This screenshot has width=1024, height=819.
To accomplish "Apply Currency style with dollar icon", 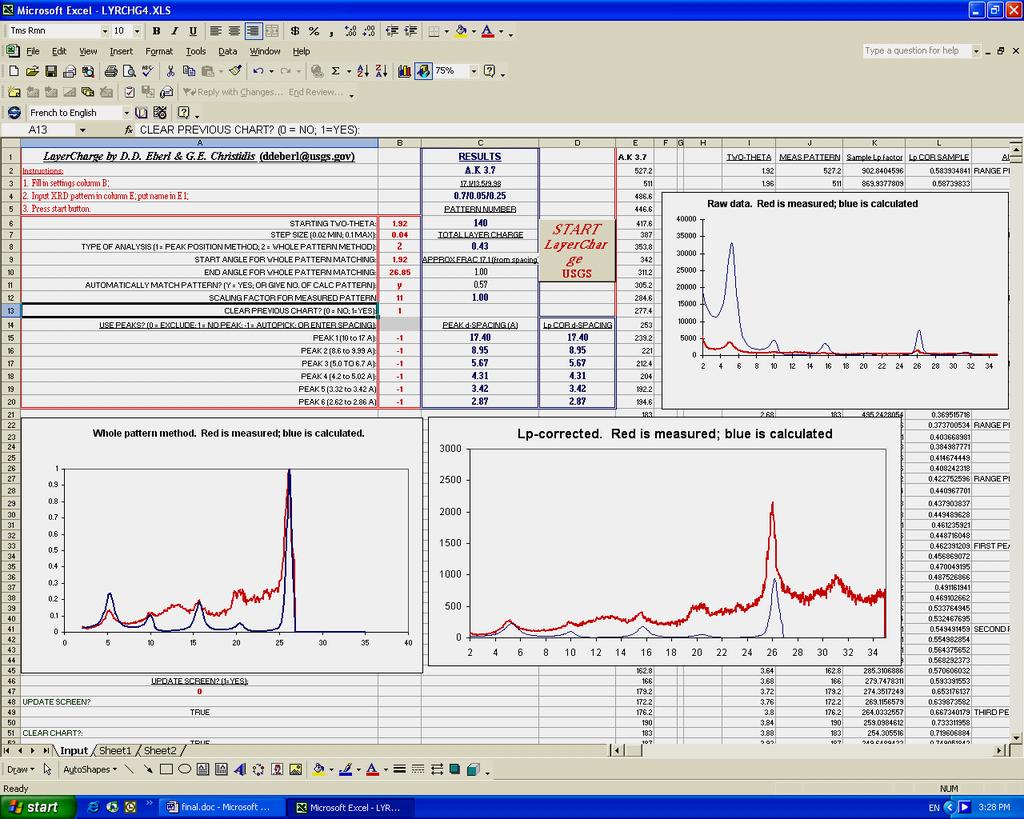I will pyautogui.click(x=295, y=31).
